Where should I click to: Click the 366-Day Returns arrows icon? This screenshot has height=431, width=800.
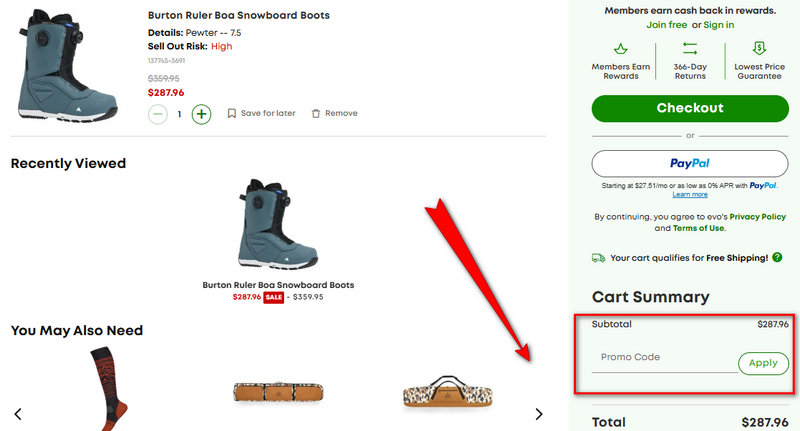pyautogui.click(x=690, y=49)
